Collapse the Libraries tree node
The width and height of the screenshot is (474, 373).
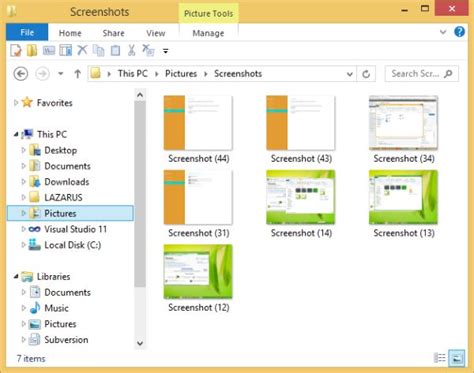[x=16, y=276]
